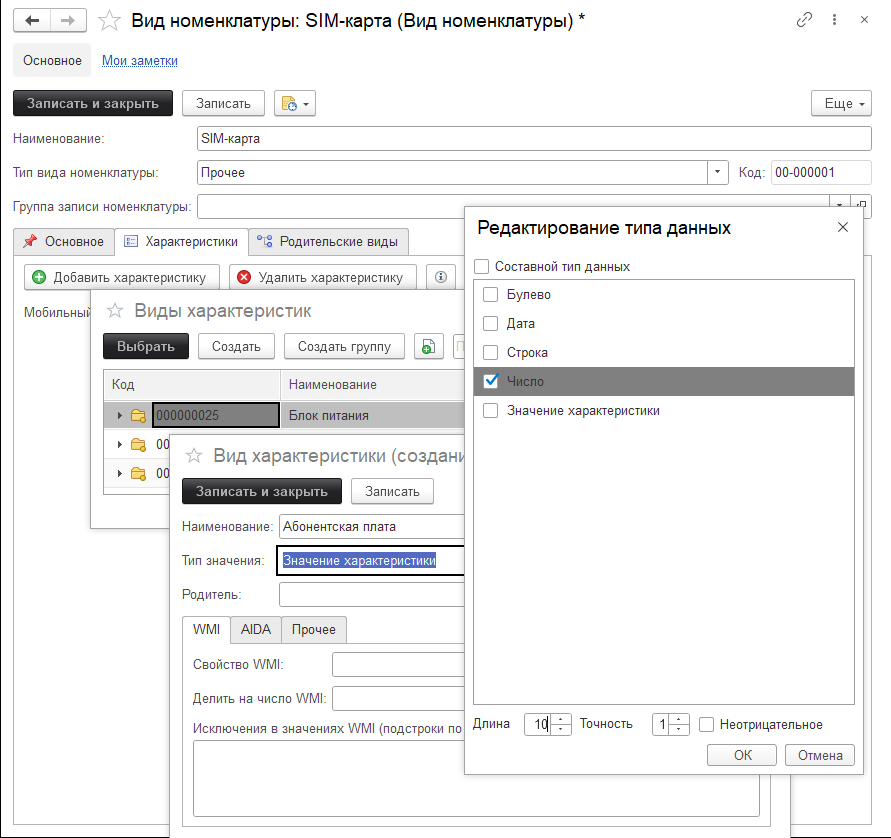Click the forward navigation arrow
The image size is (891, 838).
[68, 21]
